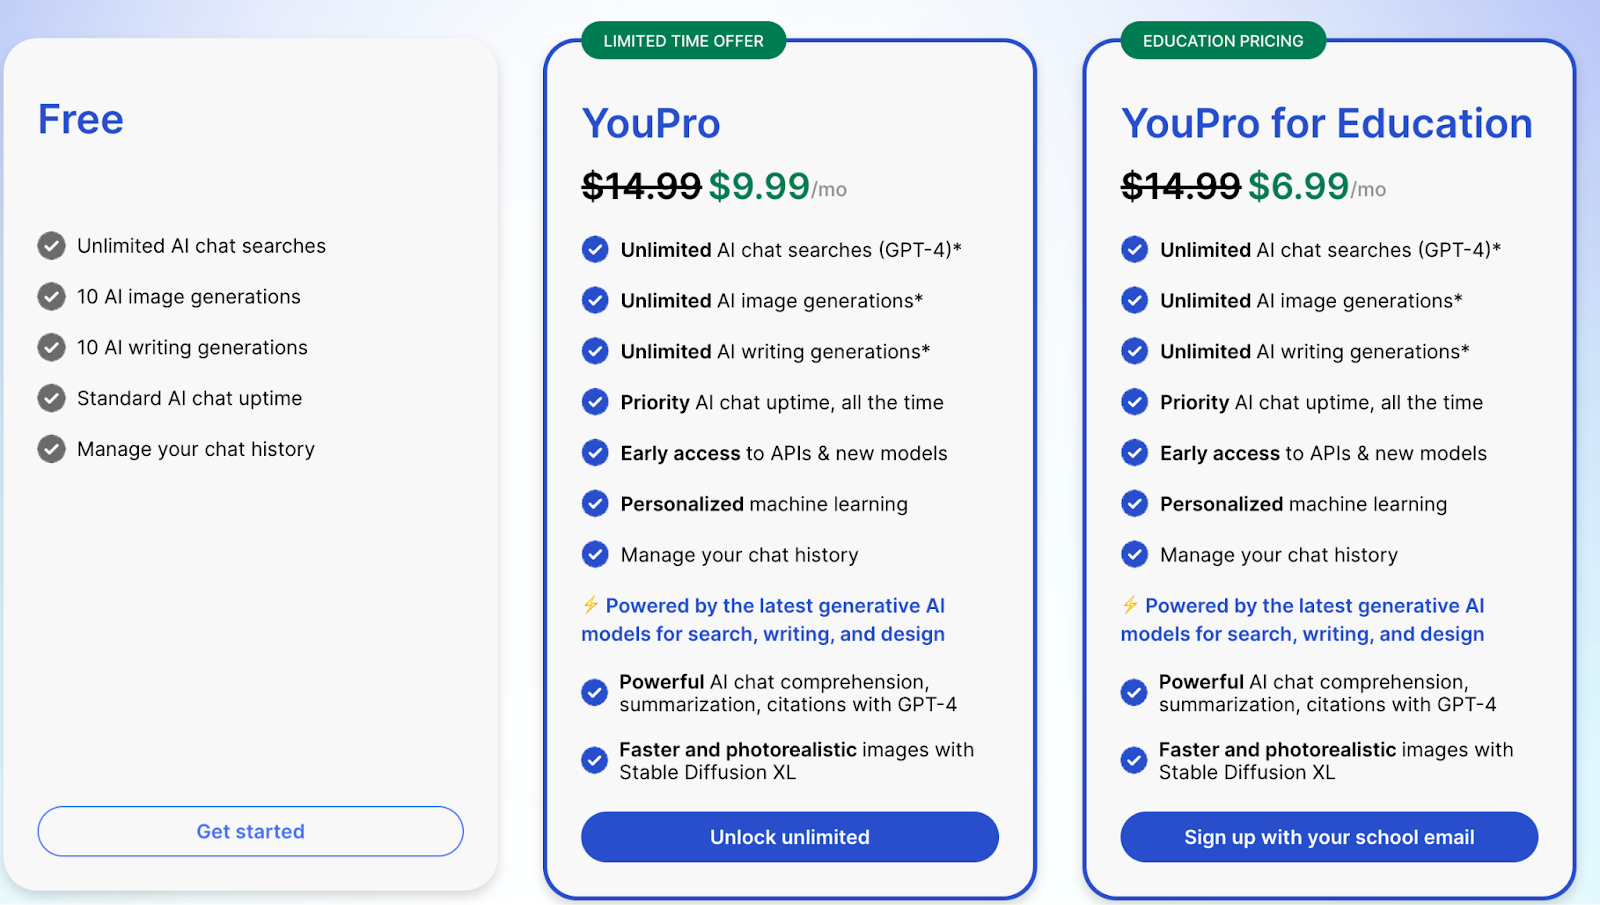1600x905 pixels.
Task: Click check icon beside Education Early access to APIs
Action: click(1134, 453)
